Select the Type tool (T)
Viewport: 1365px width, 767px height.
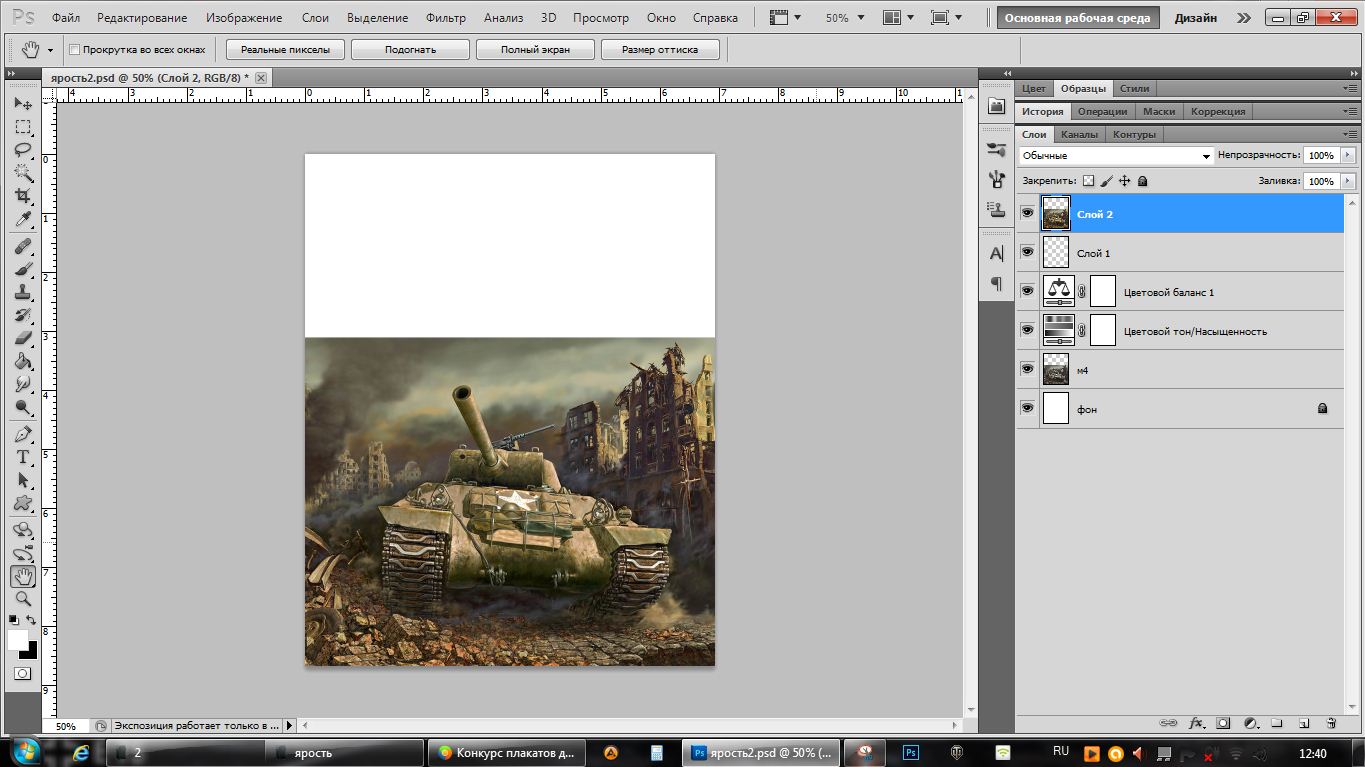[23, 457]
